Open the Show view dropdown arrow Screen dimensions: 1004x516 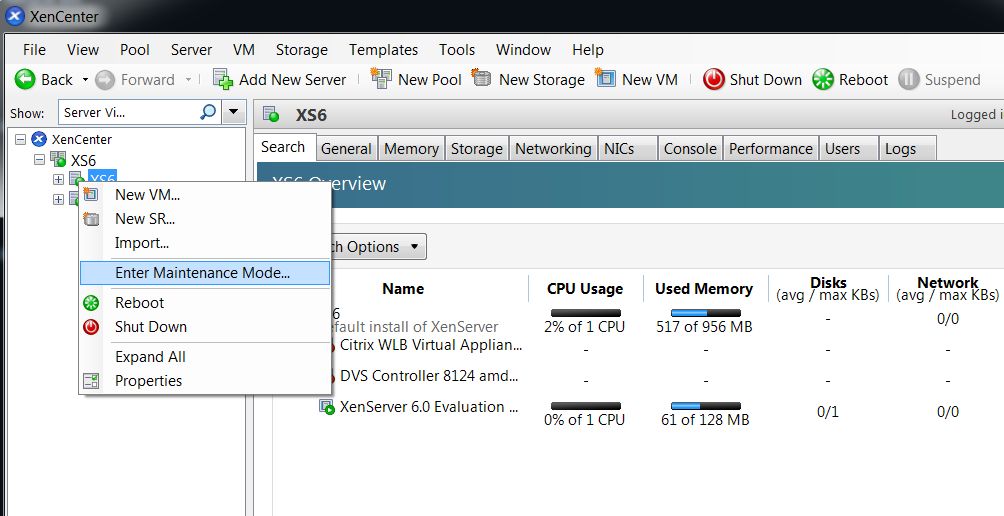point(234,113)
